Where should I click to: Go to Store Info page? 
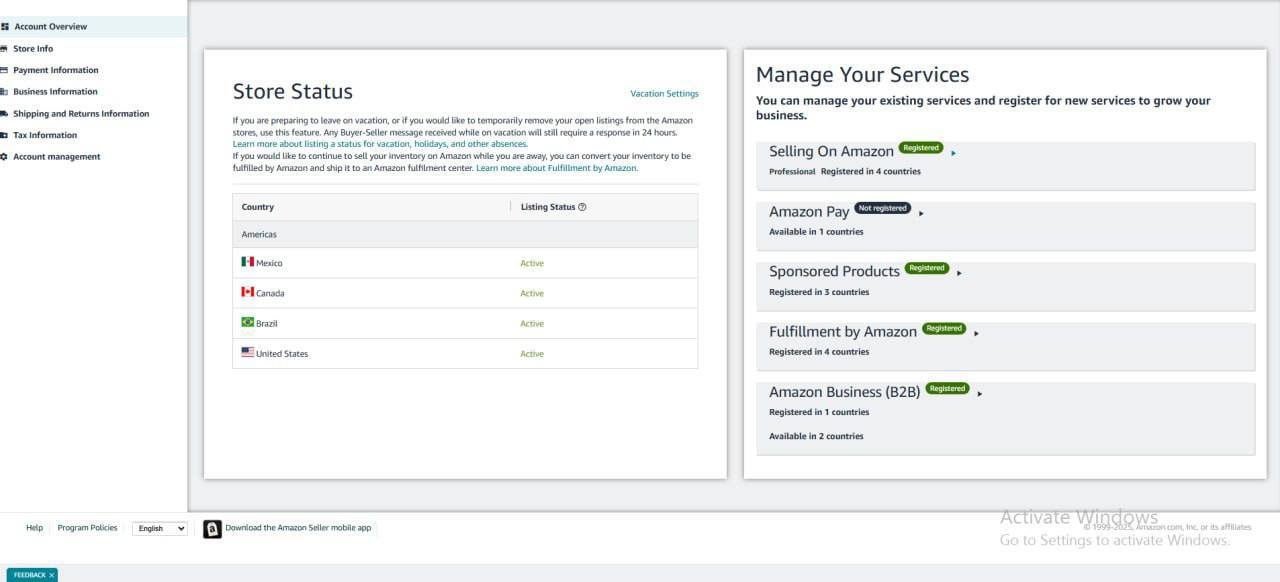[x=33, y=48]
